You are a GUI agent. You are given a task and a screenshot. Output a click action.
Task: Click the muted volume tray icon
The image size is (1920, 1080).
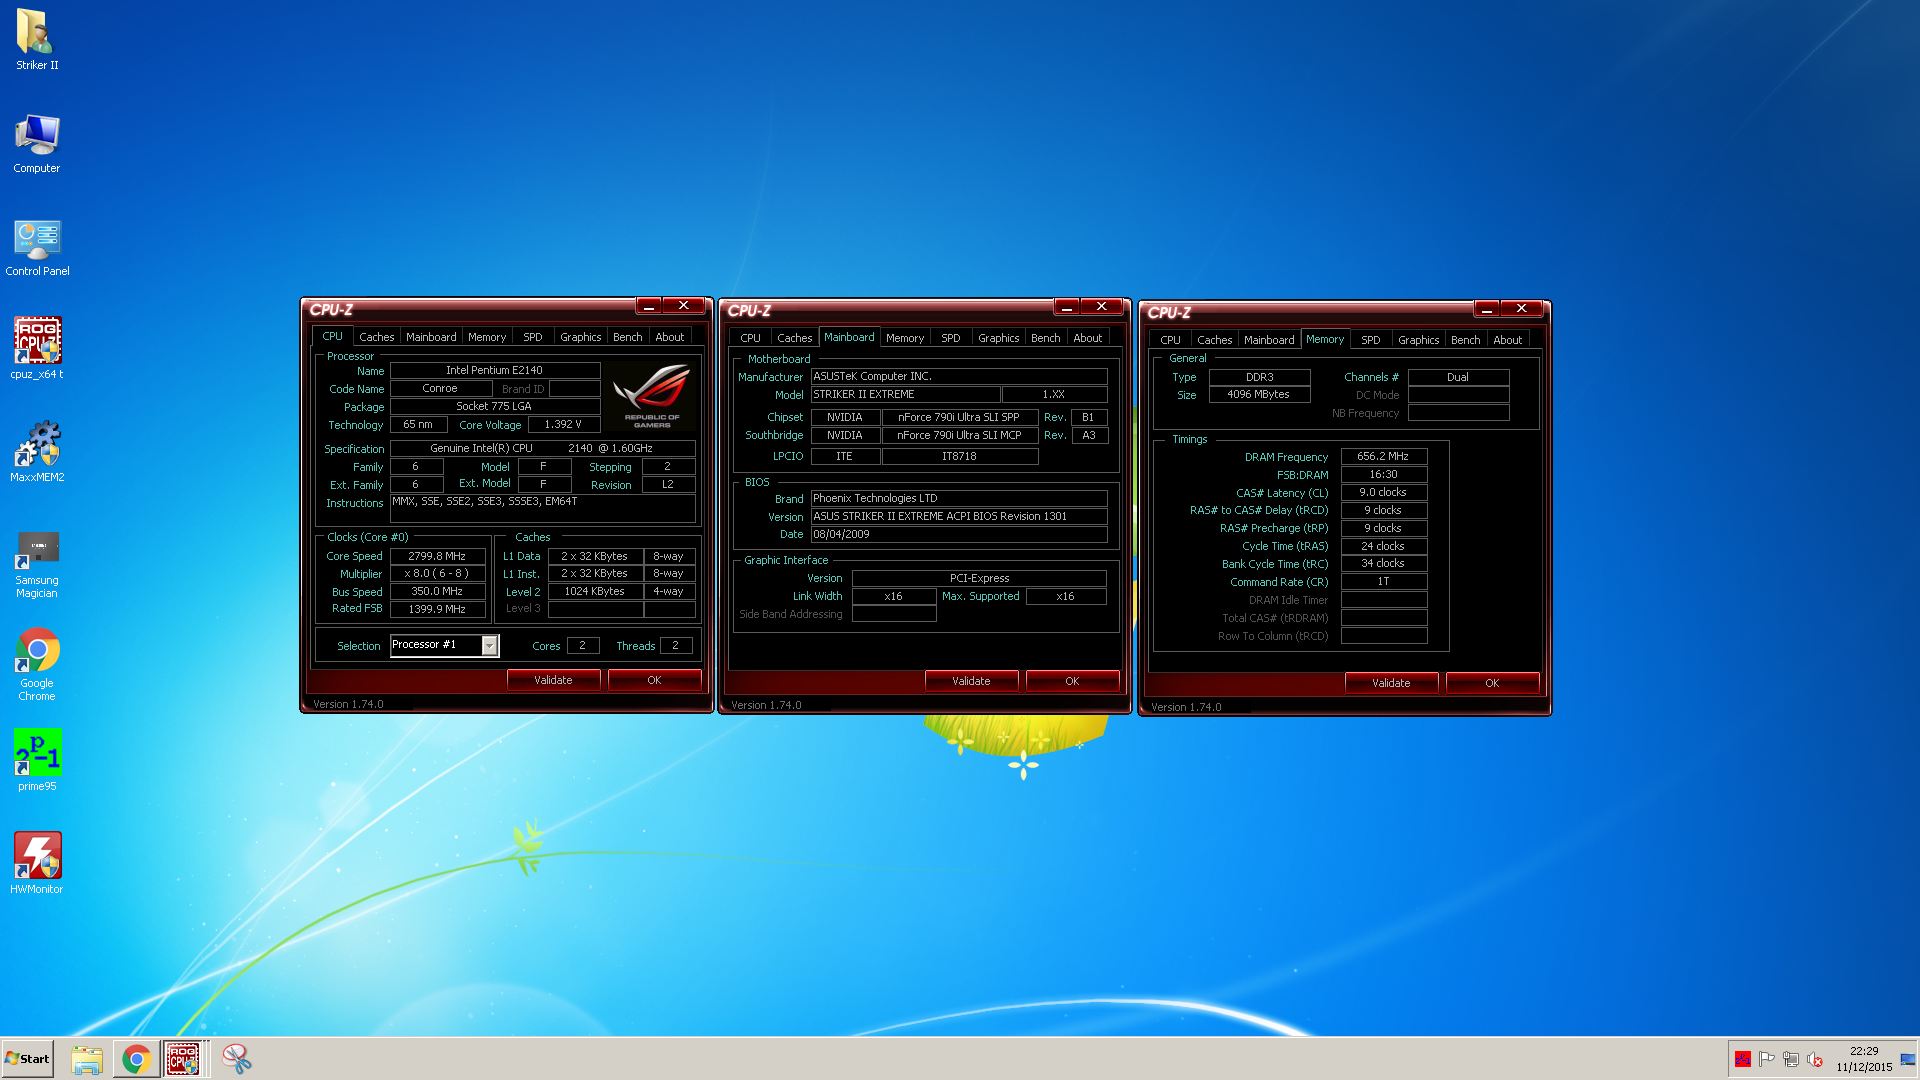(1815, 1059)
